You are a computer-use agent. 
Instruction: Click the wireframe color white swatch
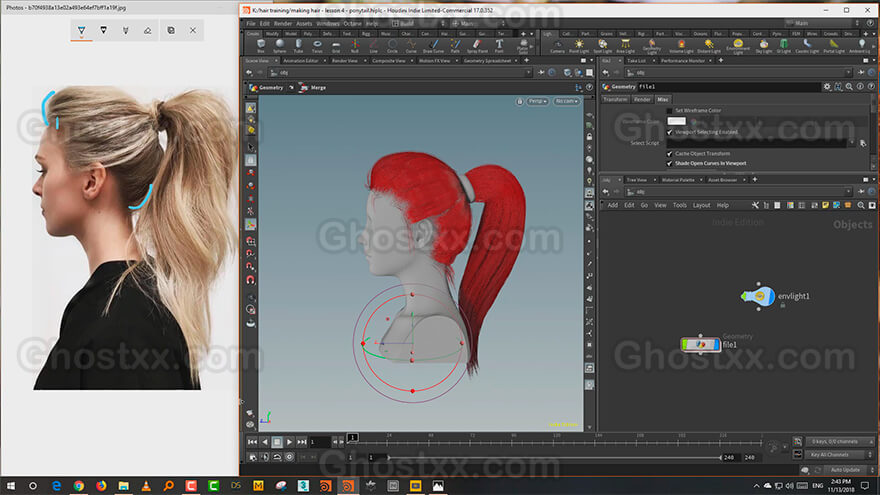676,121
